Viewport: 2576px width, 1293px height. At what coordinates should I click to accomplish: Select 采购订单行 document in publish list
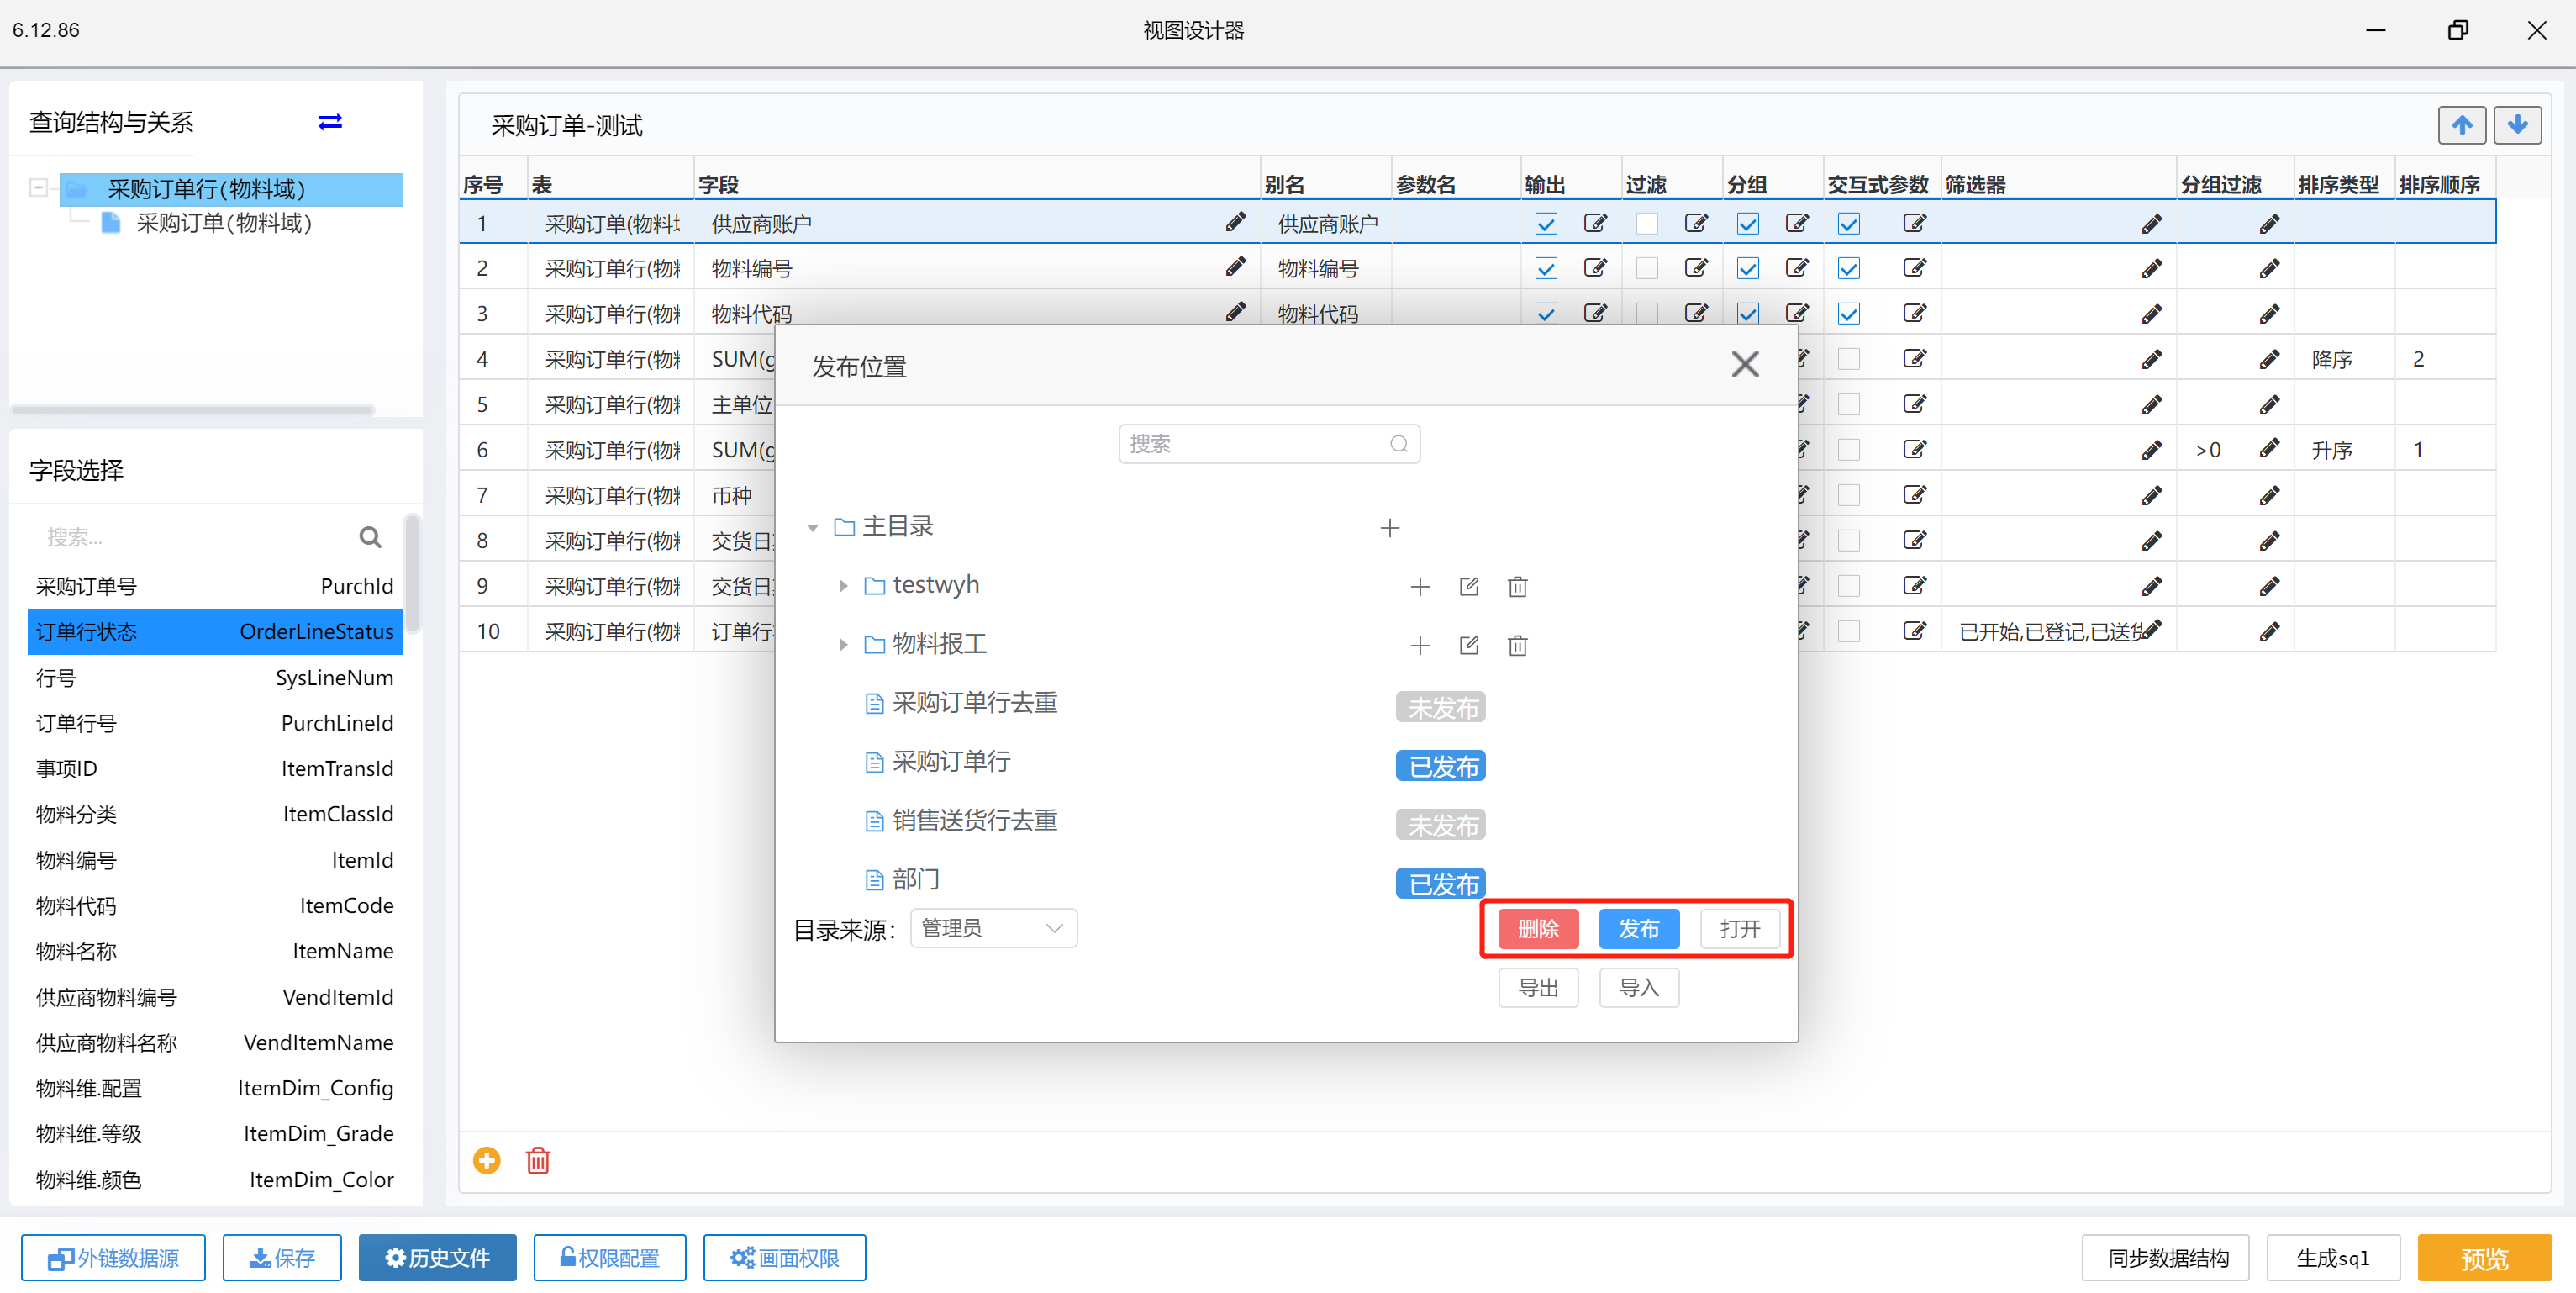pyautogui.click(x=951, y=762)
